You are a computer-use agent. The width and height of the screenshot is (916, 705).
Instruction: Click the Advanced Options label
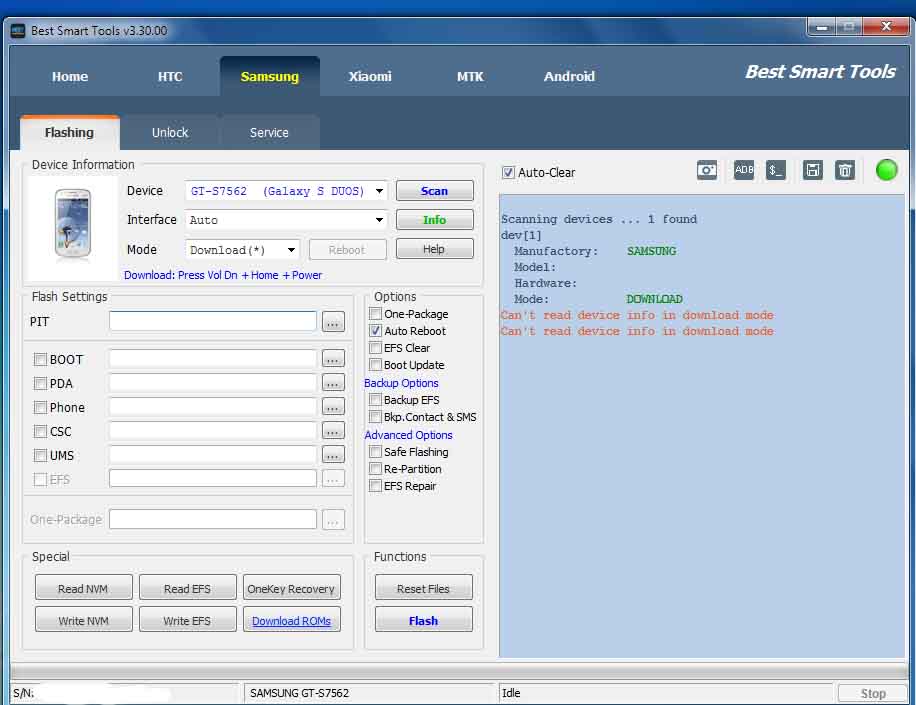[x=408, y=435]
